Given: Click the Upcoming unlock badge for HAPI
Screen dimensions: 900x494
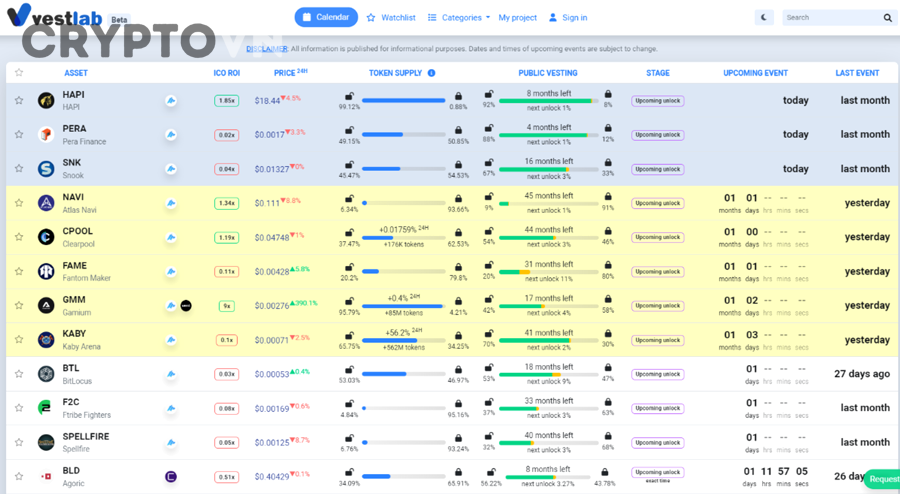Looking at the screenshot, I should (x=657, y=100).
